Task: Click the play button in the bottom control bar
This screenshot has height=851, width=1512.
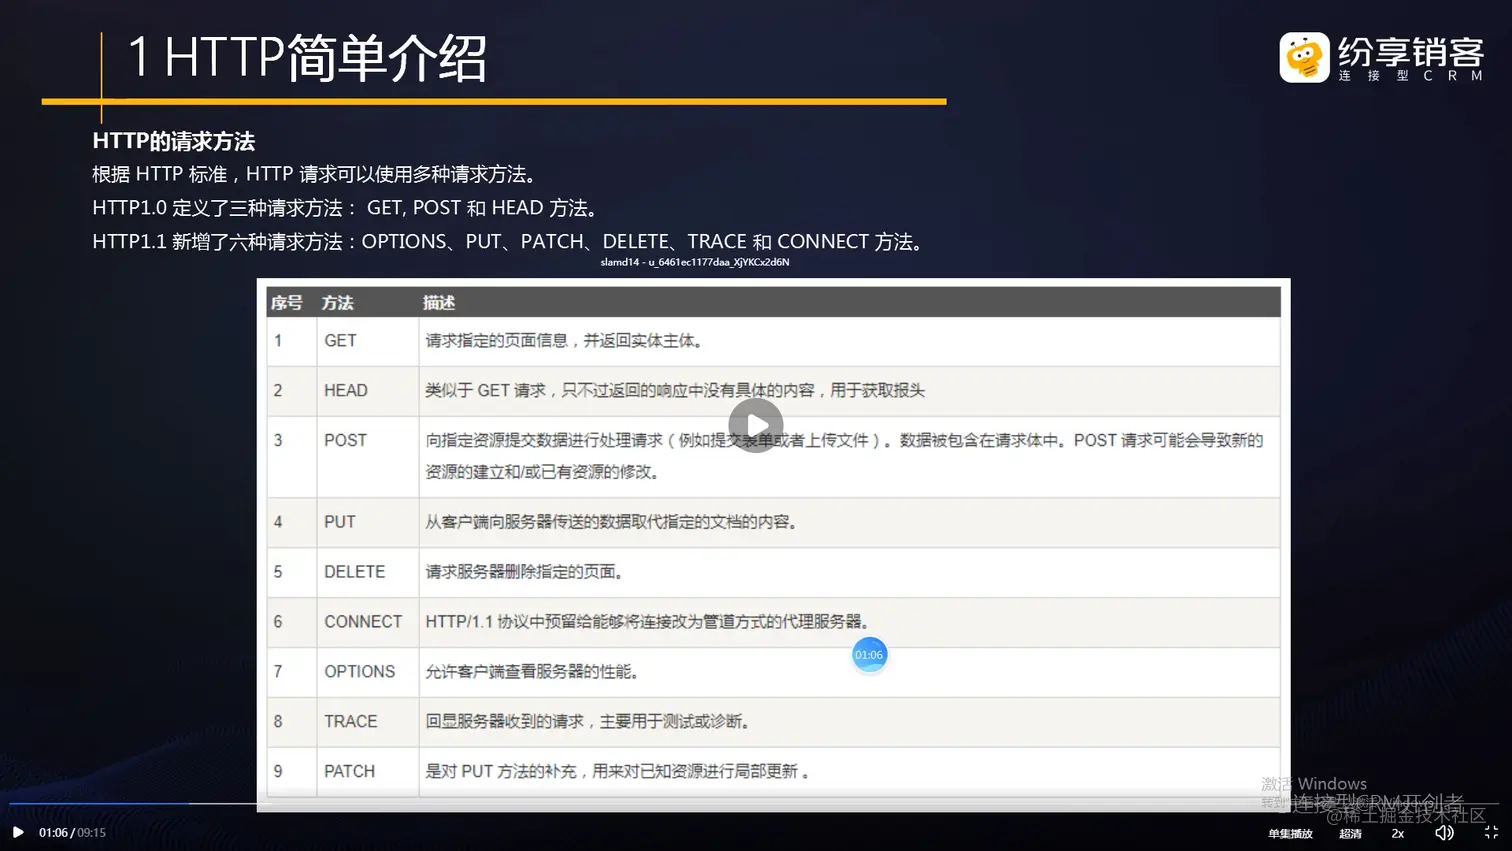Action: click(18, 832)
